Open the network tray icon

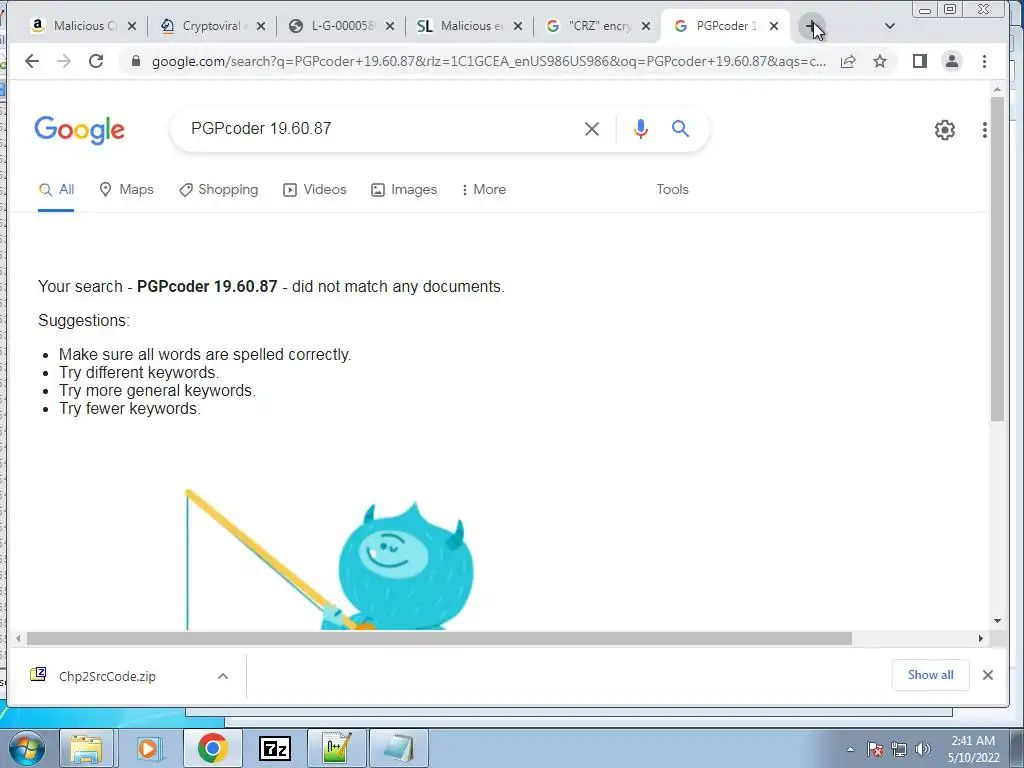(x=899, y=749)
